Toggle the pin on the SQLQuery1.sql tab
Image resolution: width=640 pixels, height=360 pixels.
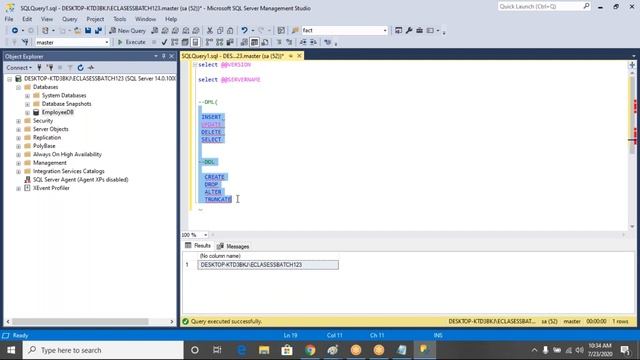tap(291, 56)
